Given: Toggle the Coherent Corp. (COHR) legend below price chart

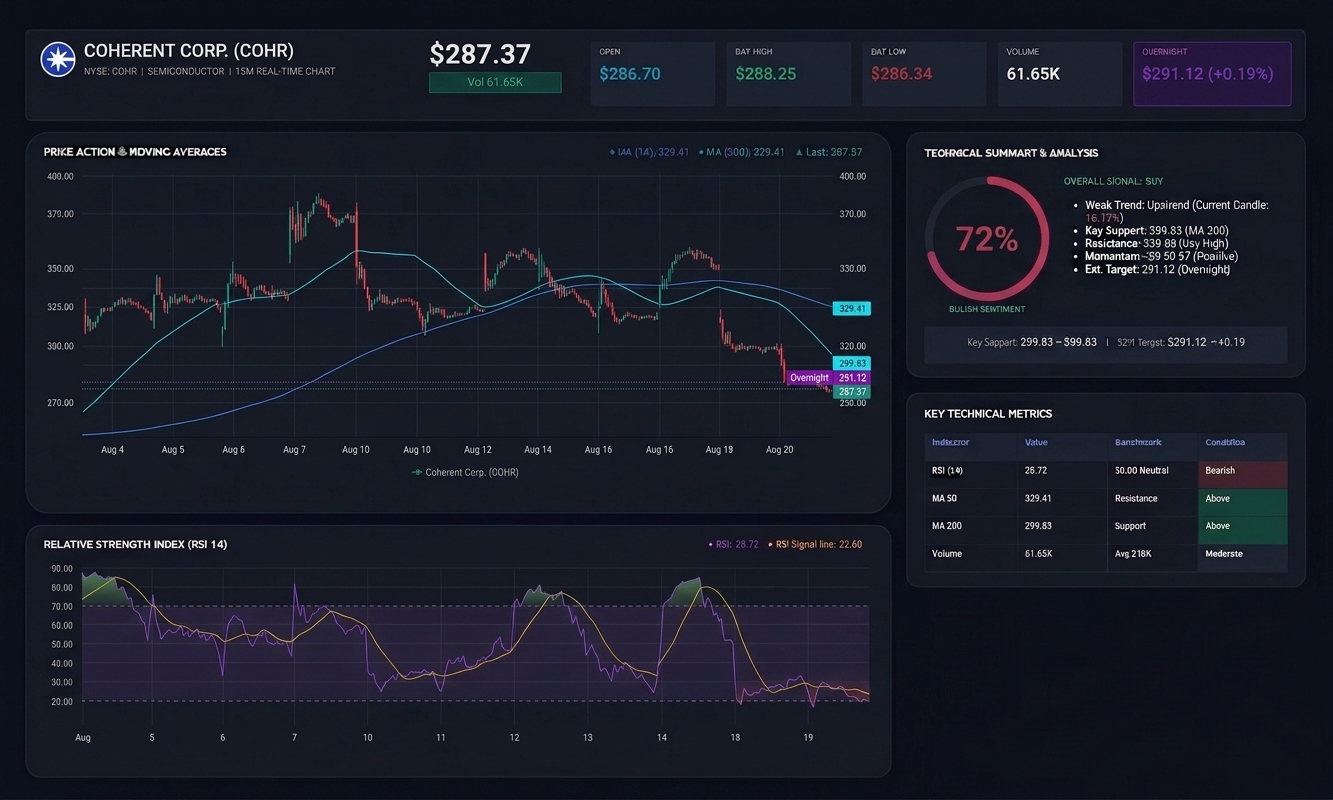Looking at the screenshot, I should 465,472.
